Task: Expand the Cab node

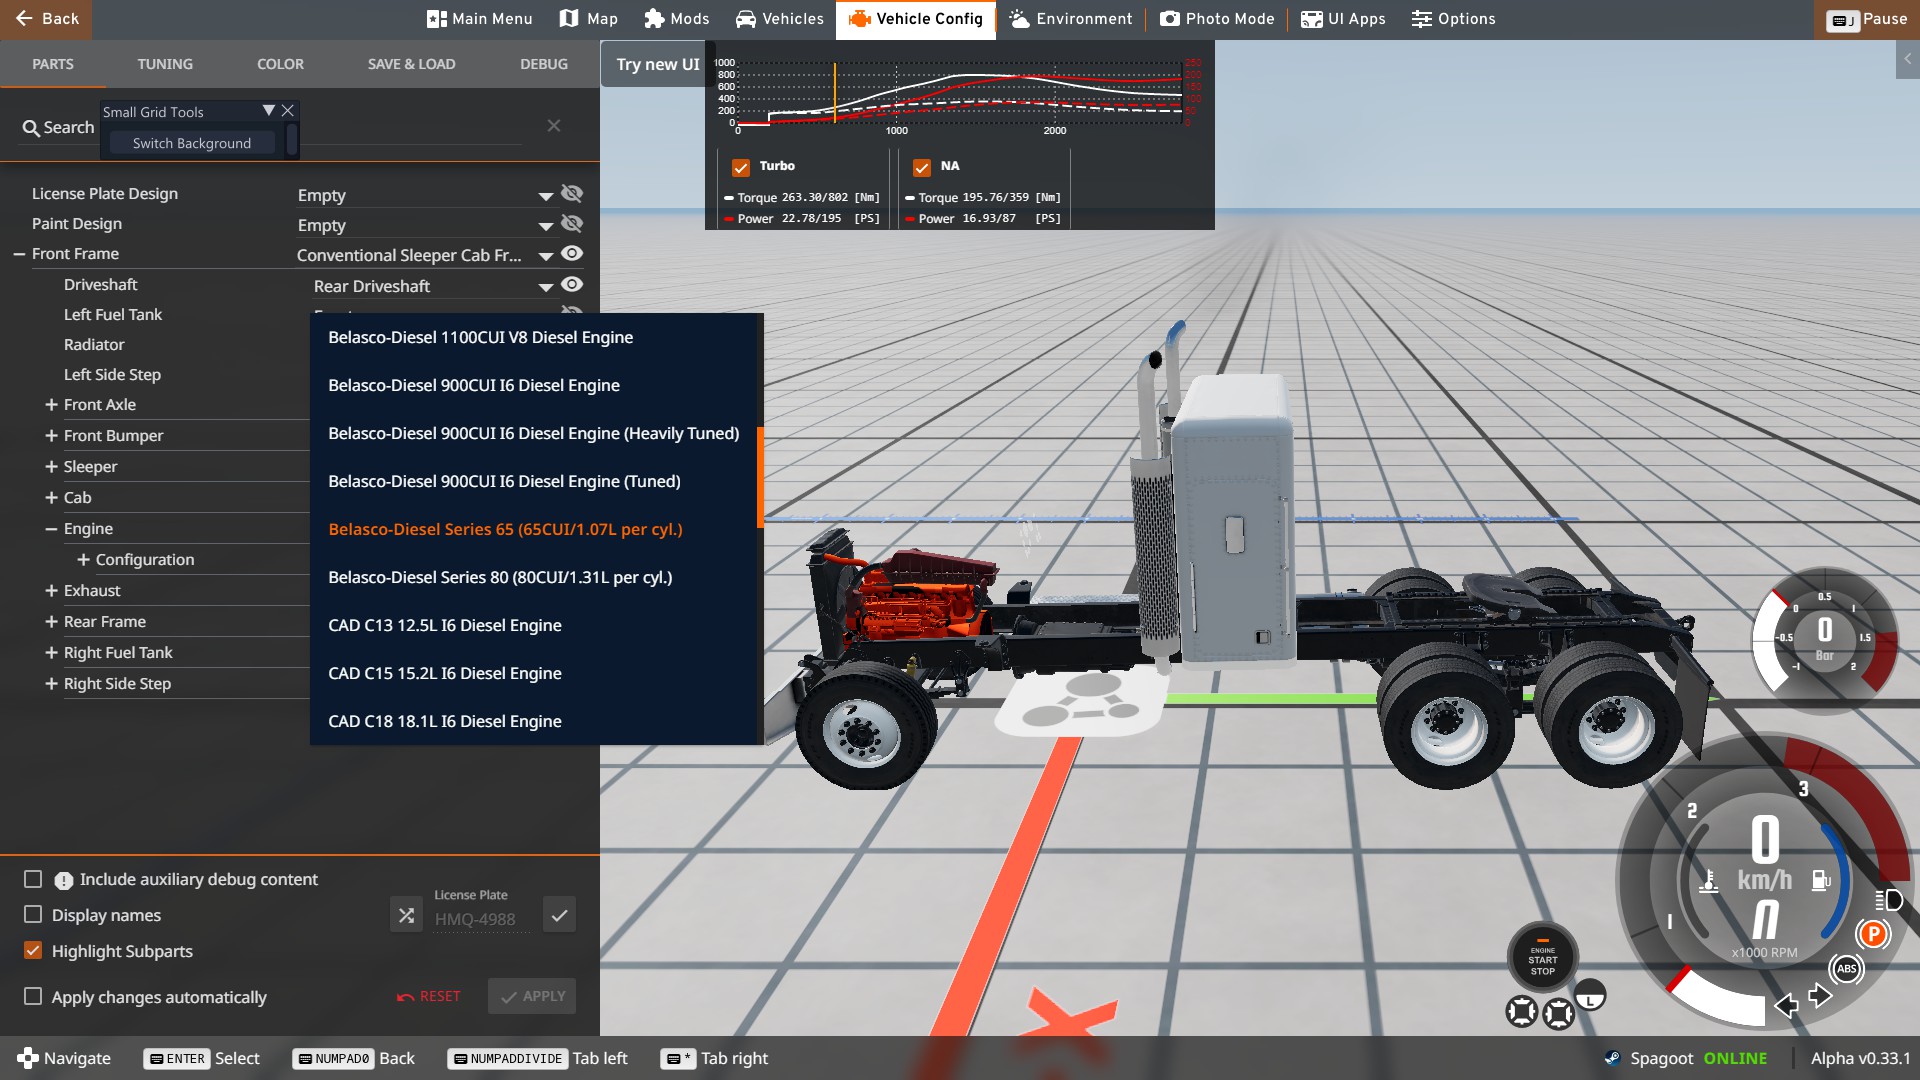Action: pyautogui.click(x=51, y=498)
